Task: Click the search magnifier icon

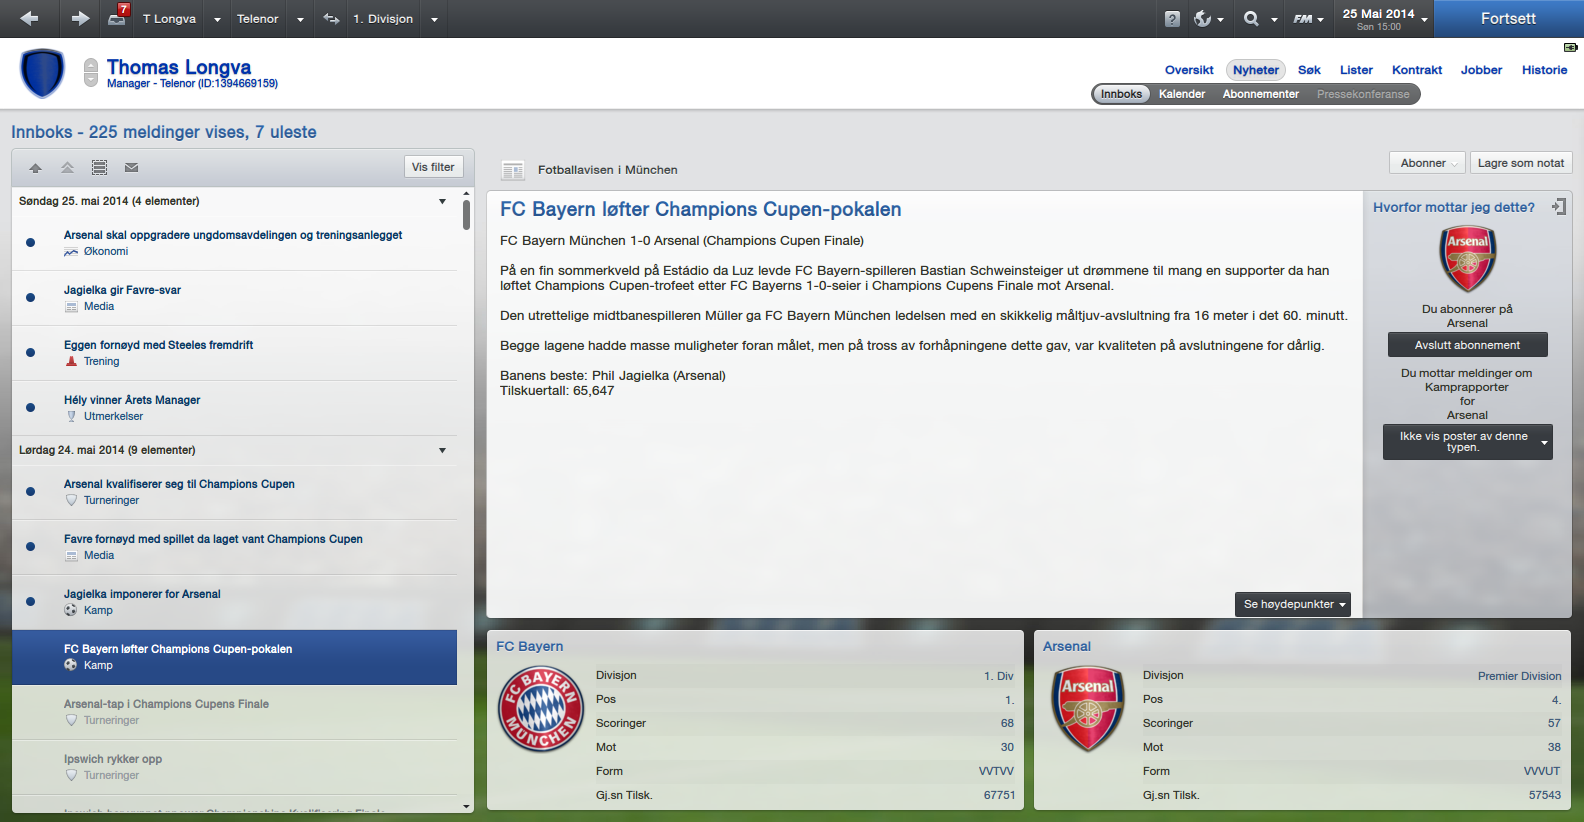Action: pyautogui.click(x=1251, y=19)
